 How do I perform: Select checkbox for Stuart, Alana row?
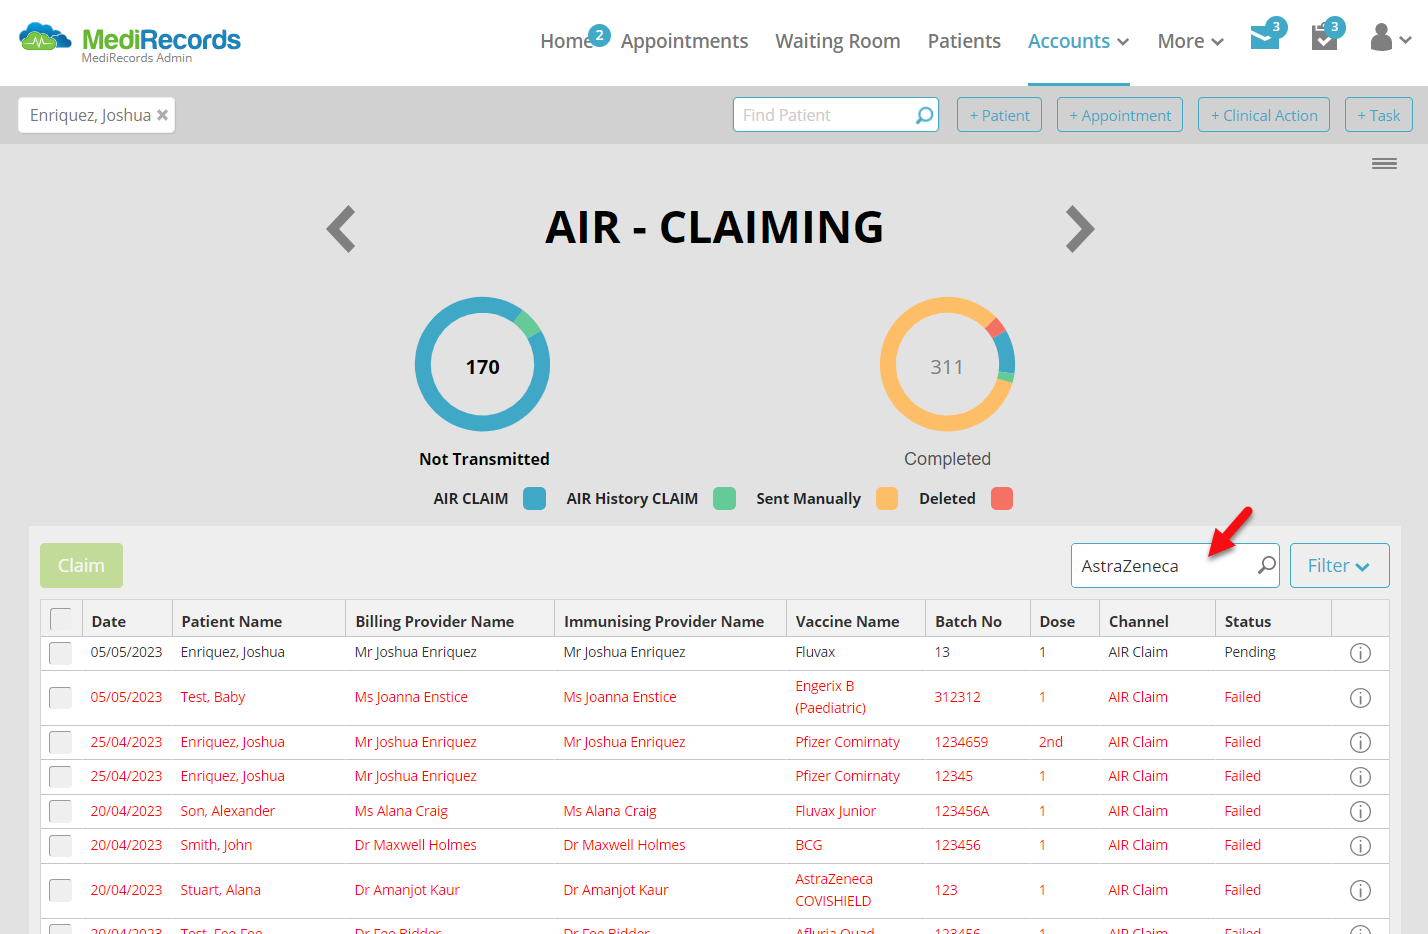[x=61, y=891]
